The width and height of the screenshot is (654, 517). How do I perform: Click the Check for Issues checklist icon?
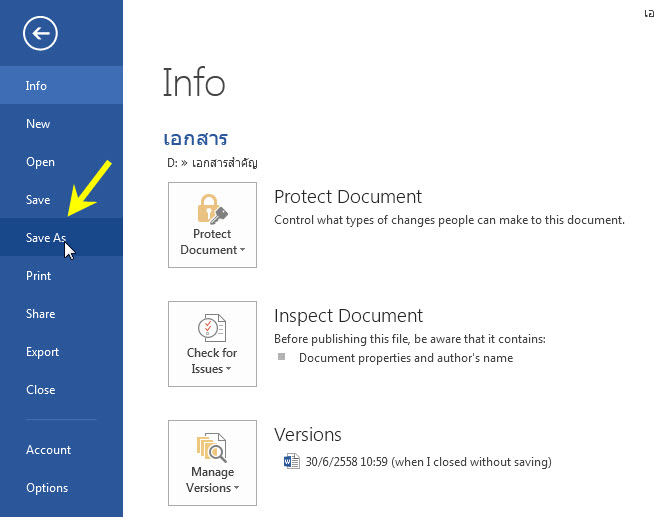point(212,328)
